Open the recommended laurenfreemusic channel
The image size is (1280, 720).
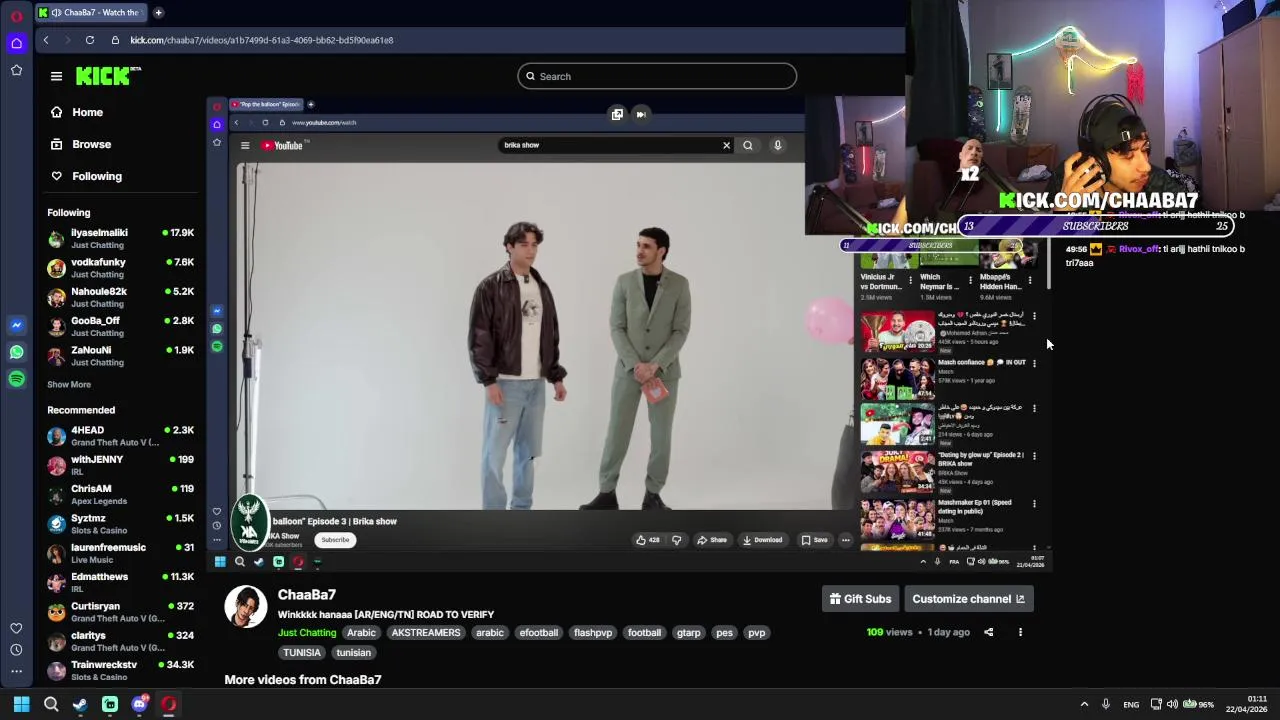[120, 553]
